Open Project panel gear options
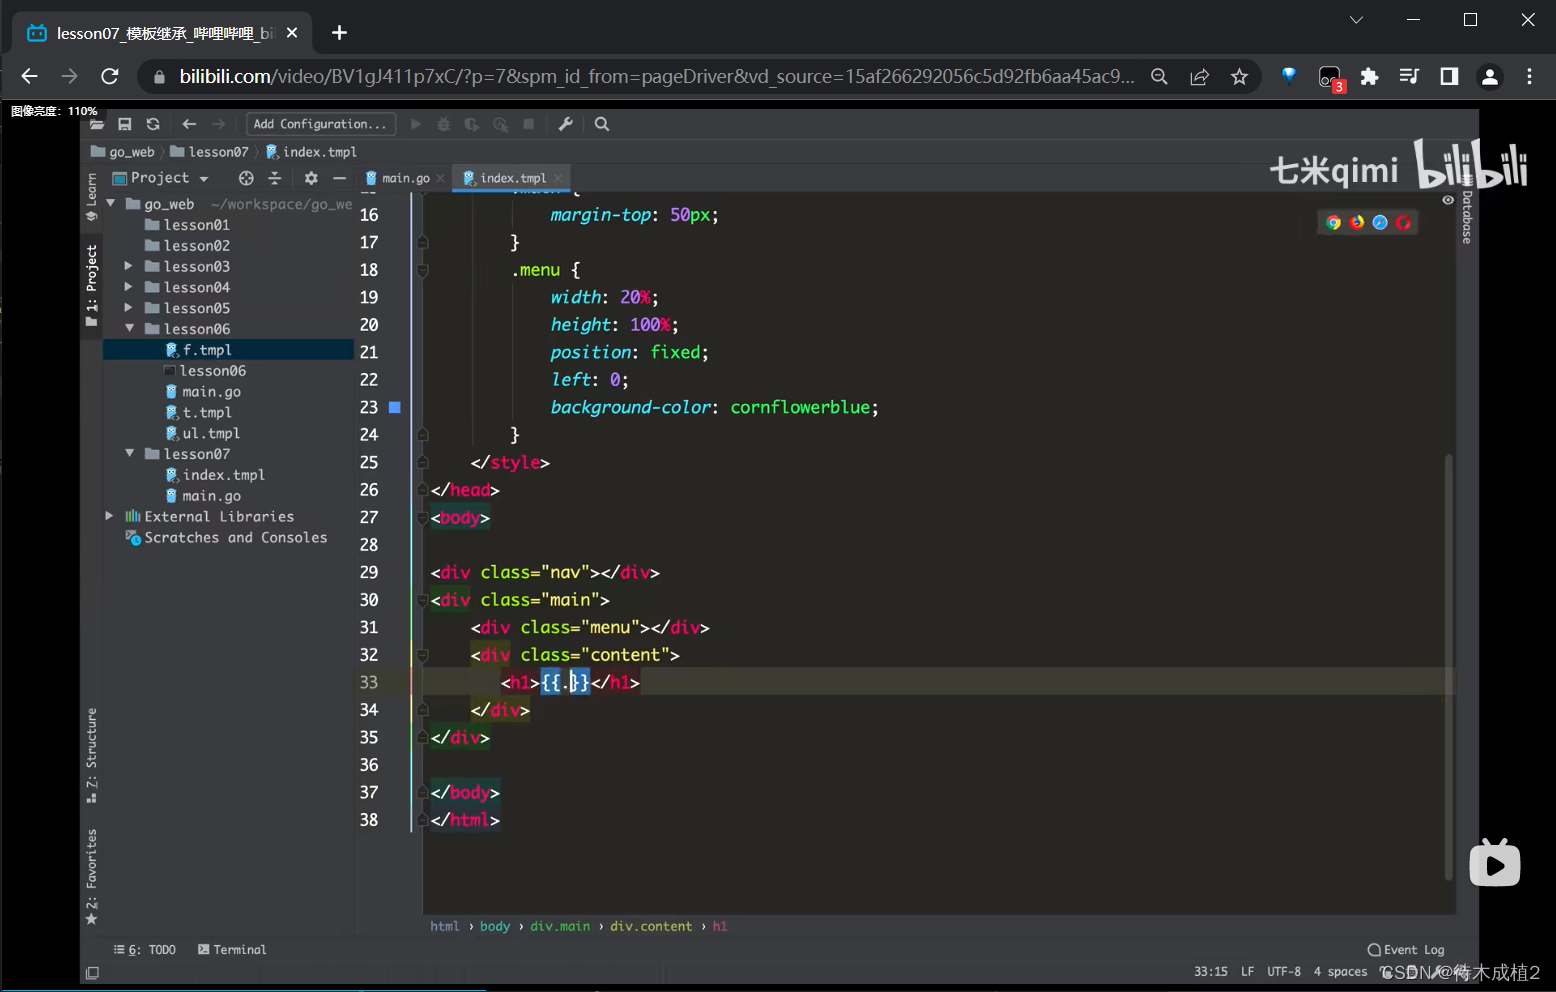Viewport: 1556px width, 992px height. point(311,178)
